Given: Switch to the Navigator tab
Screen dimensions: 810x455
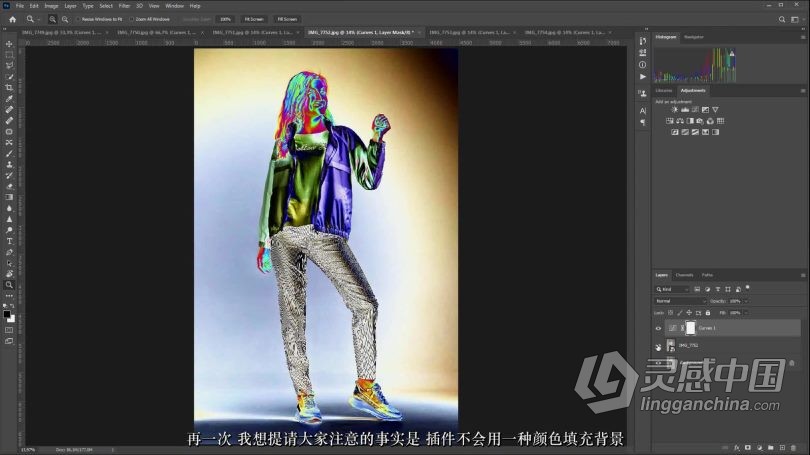Looking at the screenshot, I should pos(693,37).
